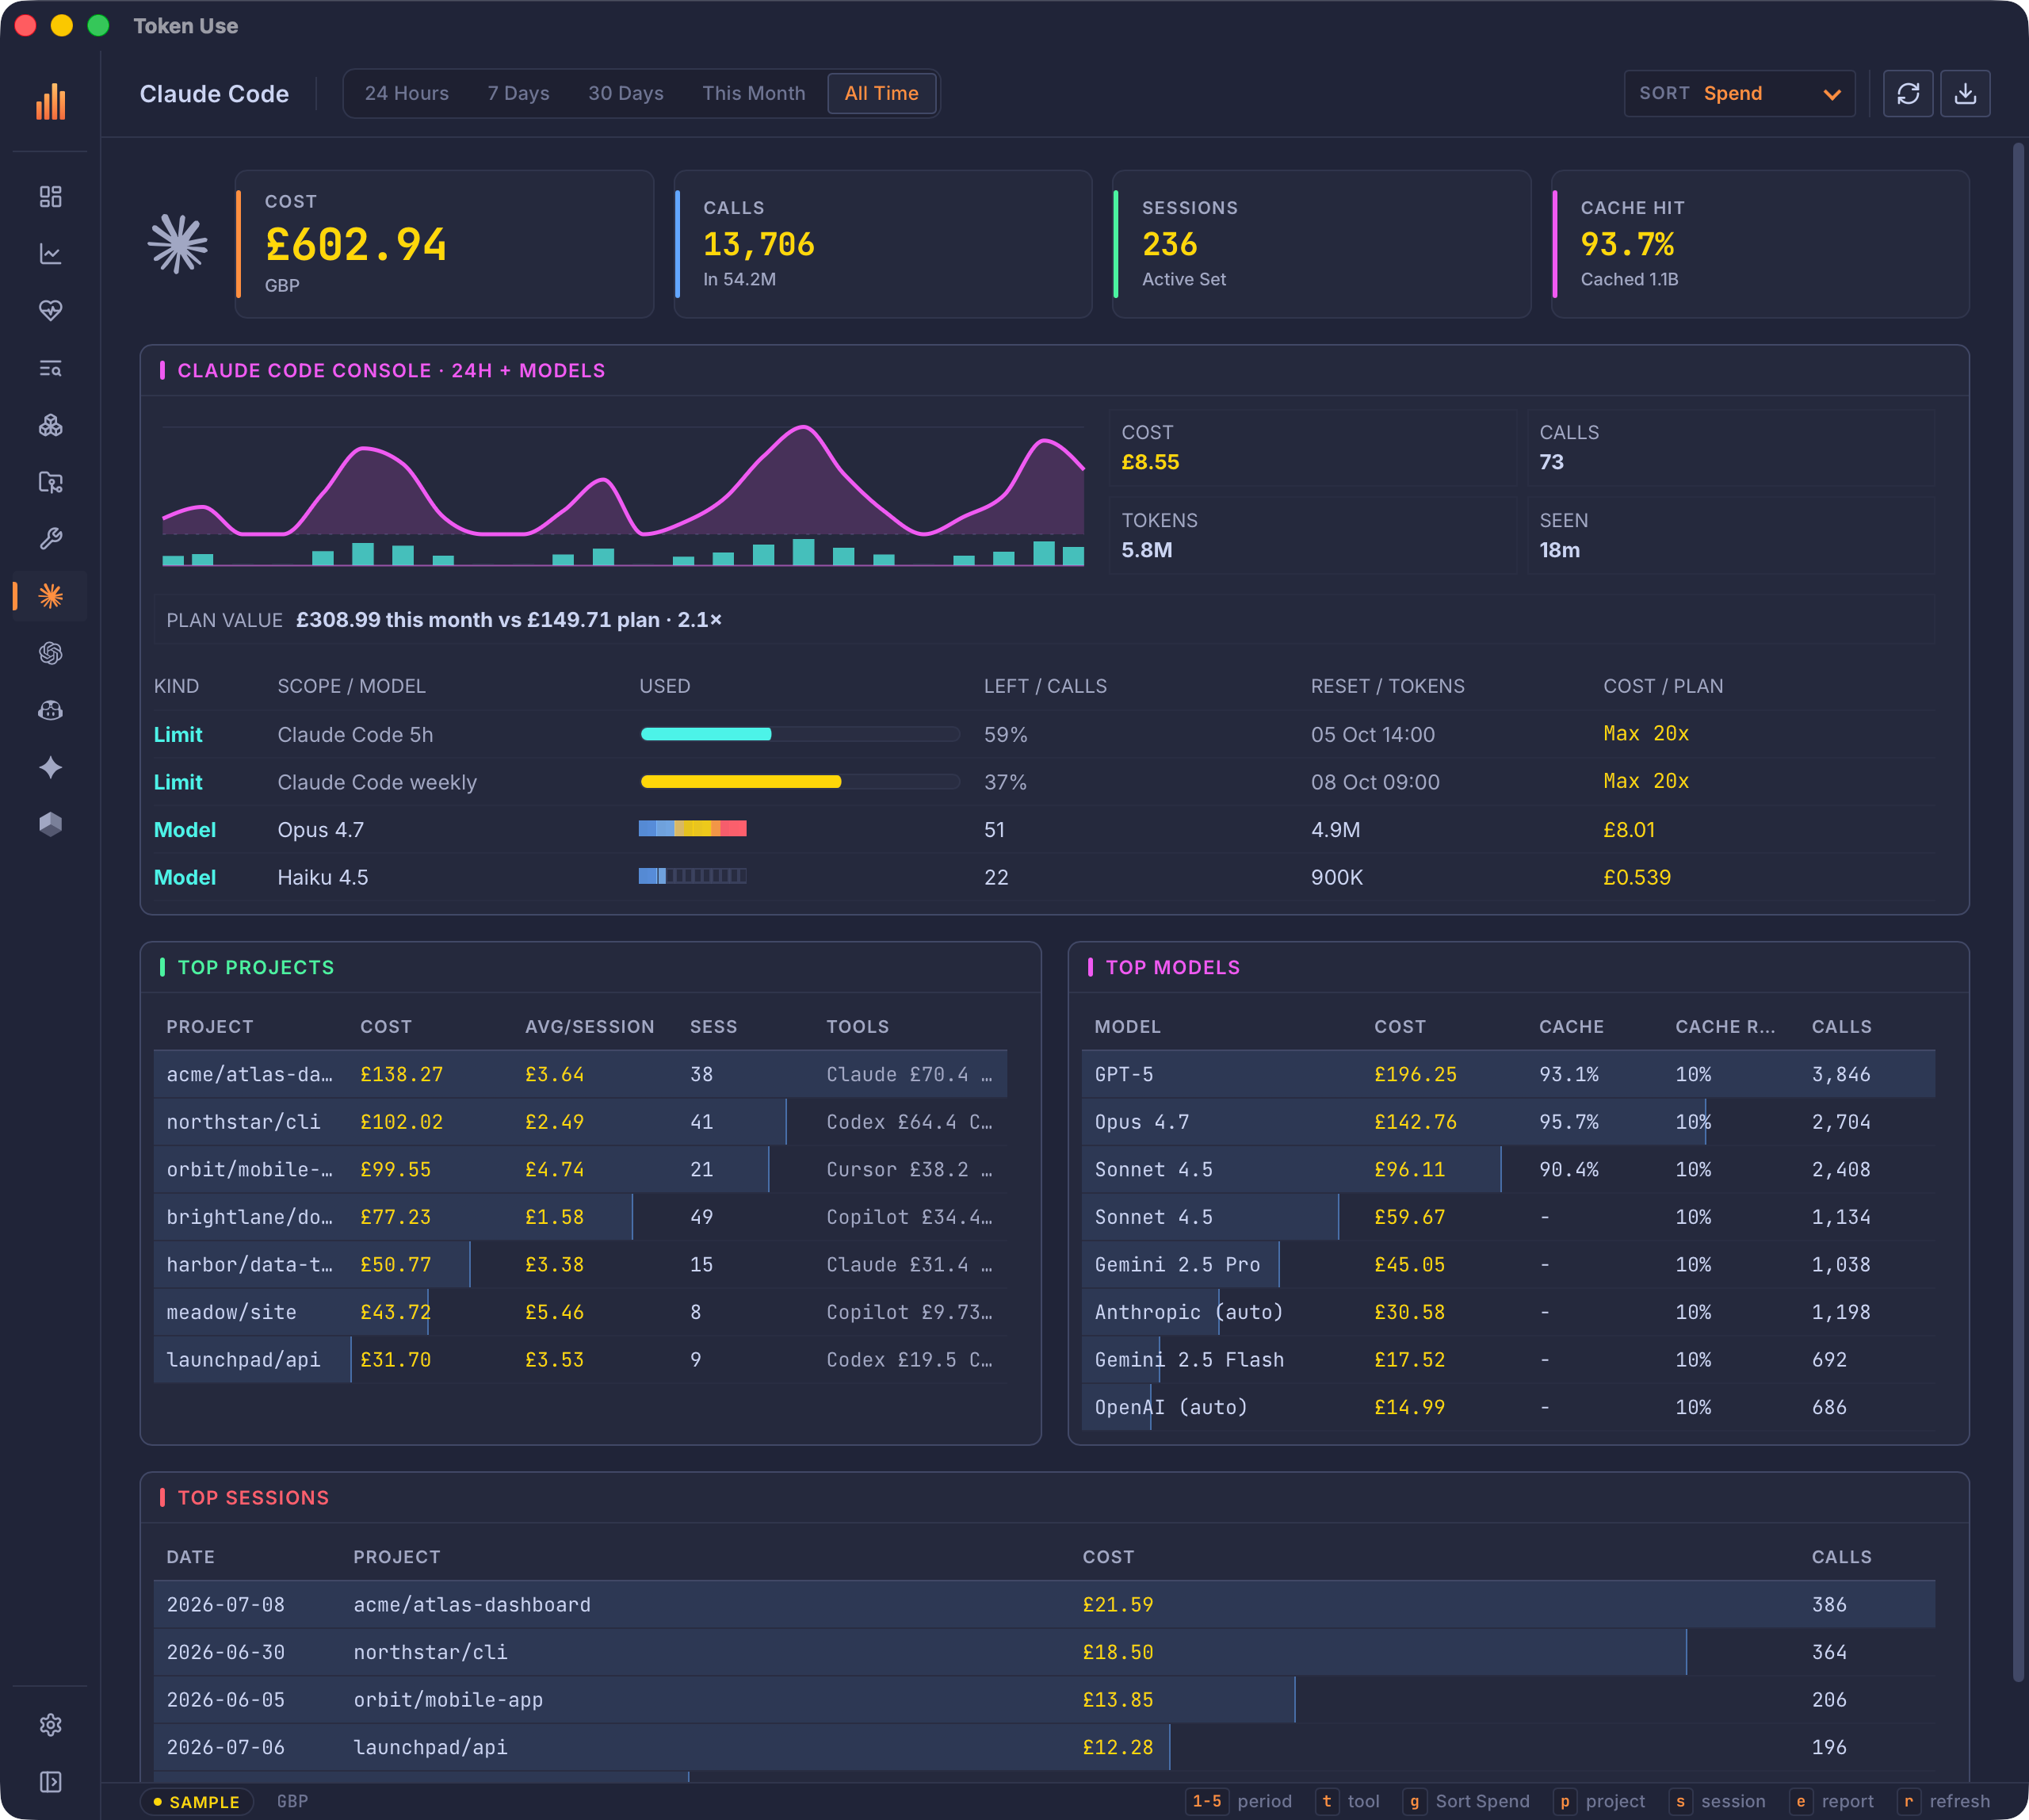This screenshot has height=1820, width=2029.
Task: Select the brightlane/do… project row
Action: 580,1217
